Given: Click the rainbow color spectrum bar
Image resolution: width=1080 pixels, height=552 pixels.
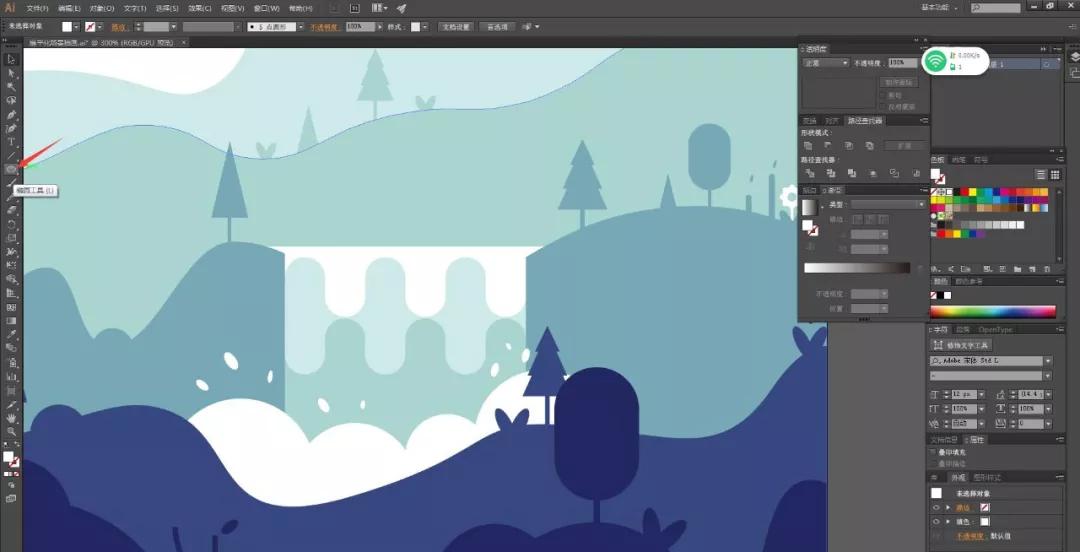Looking at the screenshot, I should [x=992, y=312].
